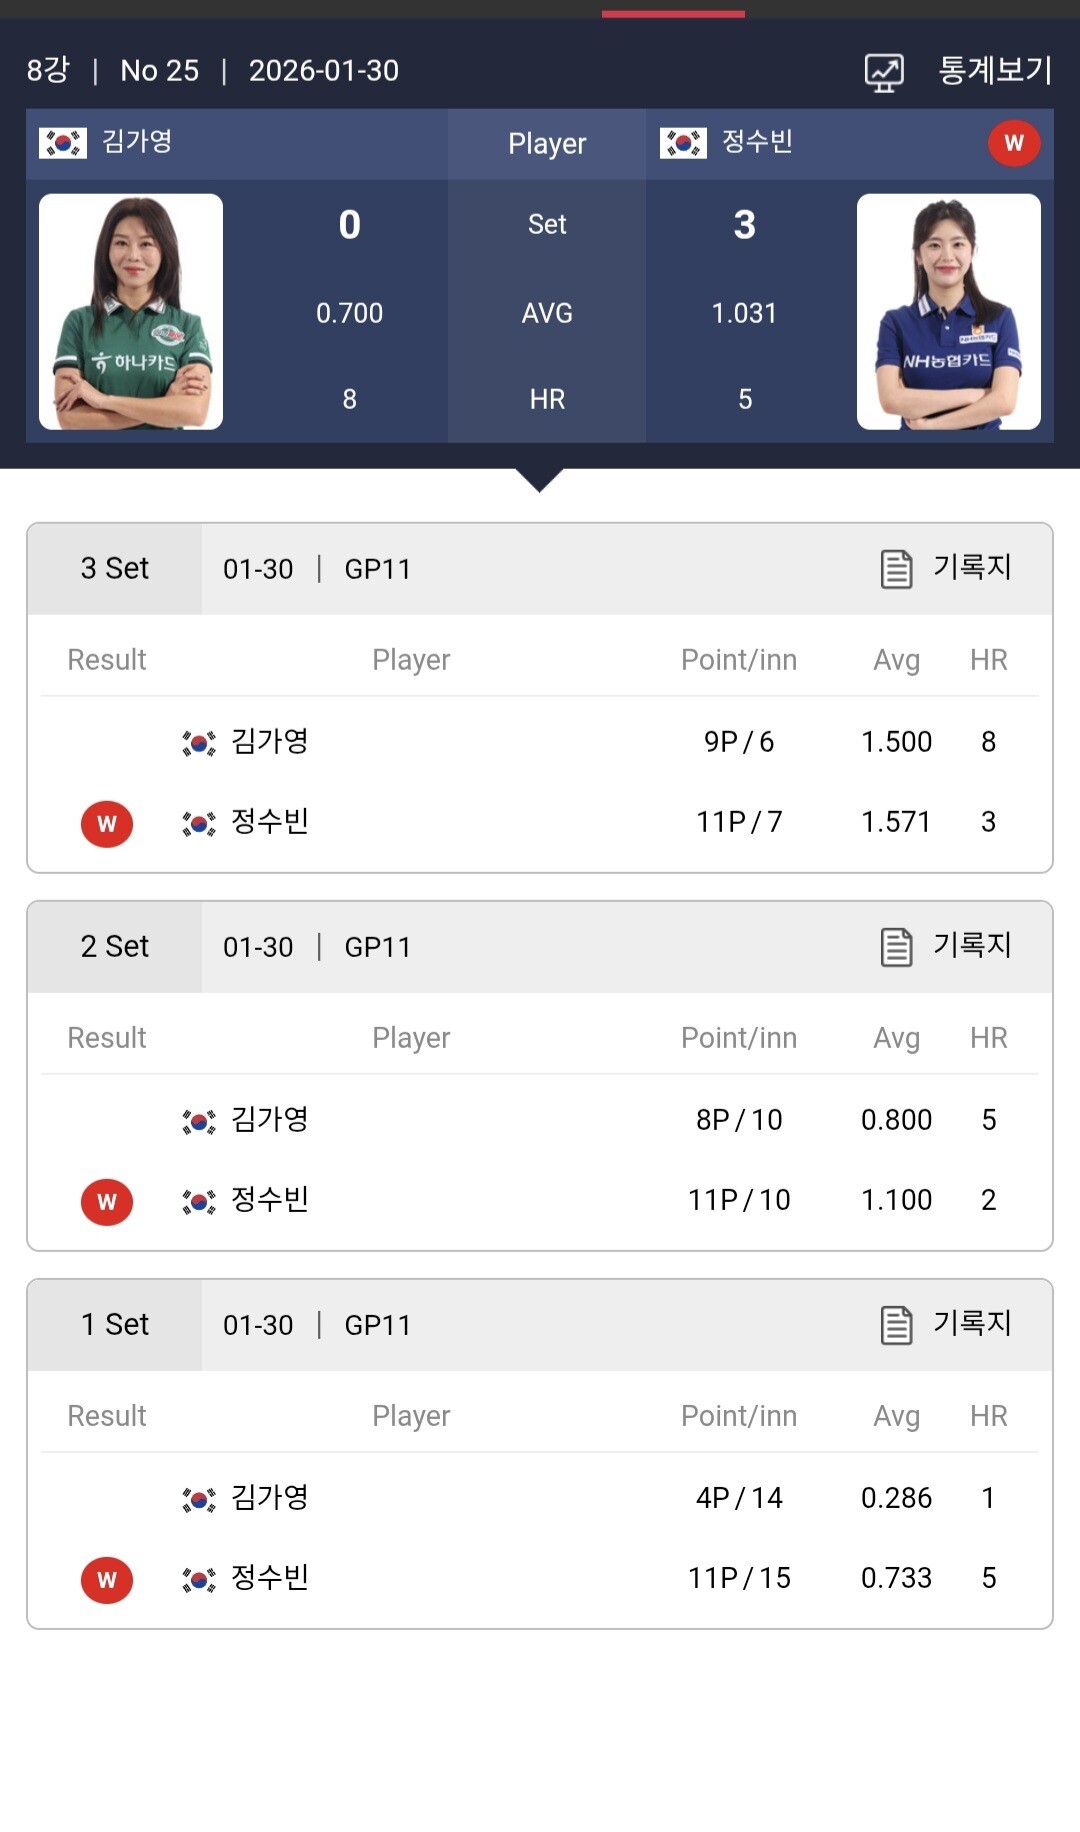The image size is (1080, 1832).
Task: Open the 통계보기 statistics link
Action: (995, 70)
